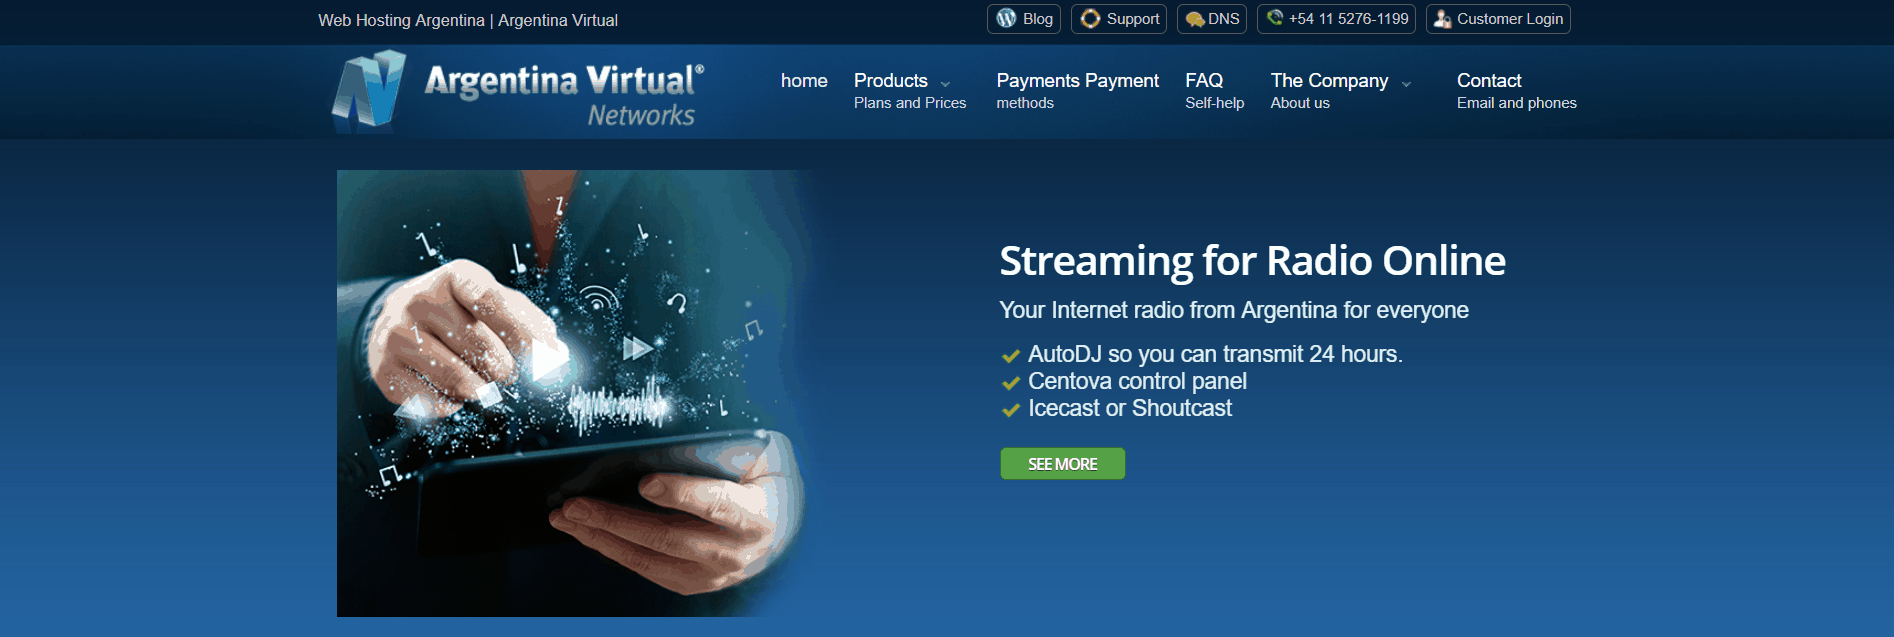Open Customer Login
Viewport: 1894px width, 637px height.
1498,19
